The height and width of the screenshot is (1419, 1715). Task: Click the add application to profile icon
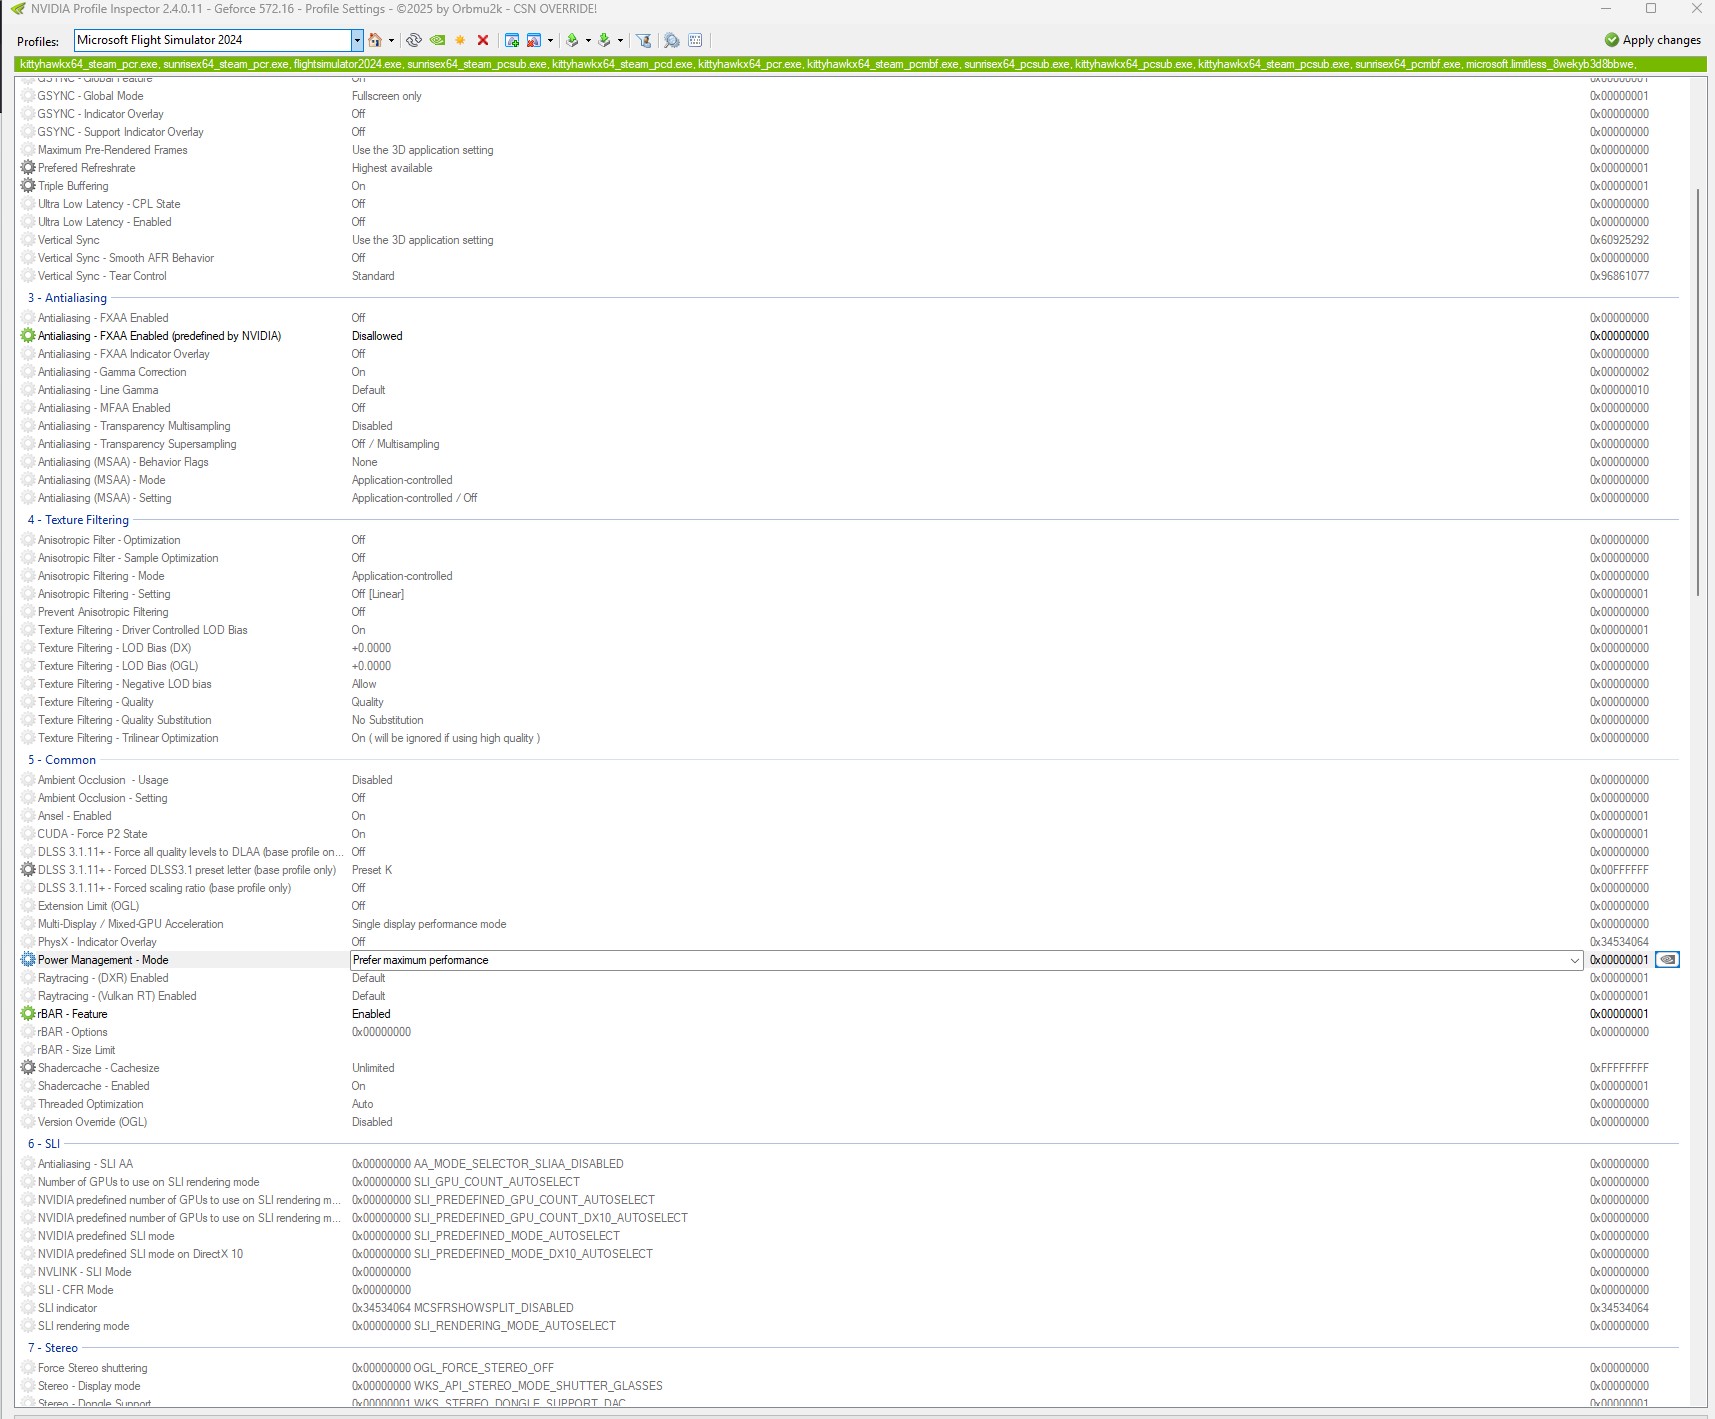click(x=512, y=40)
